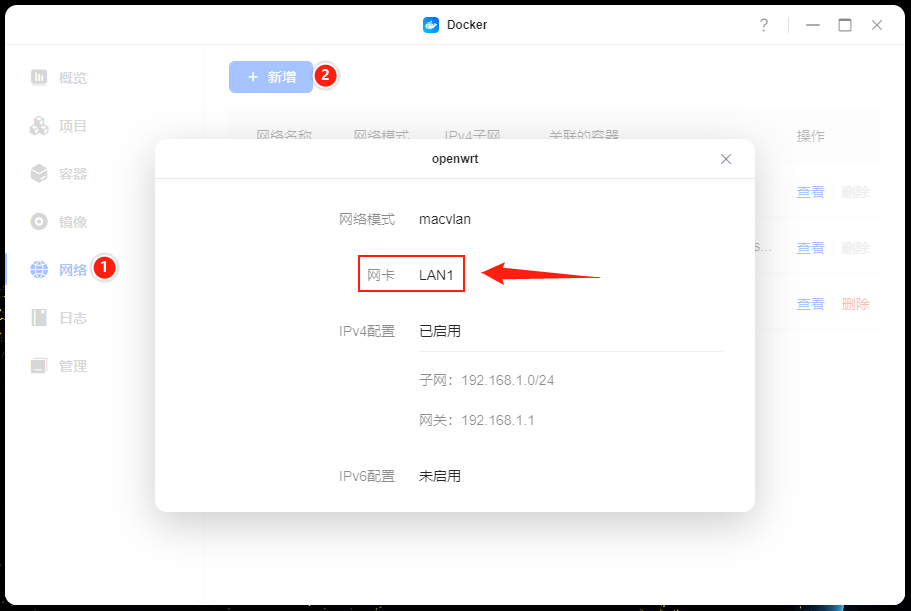911x611 pixels.
Task: Open the 概览 overview section in the sidebar
Action: pos(59,77)
